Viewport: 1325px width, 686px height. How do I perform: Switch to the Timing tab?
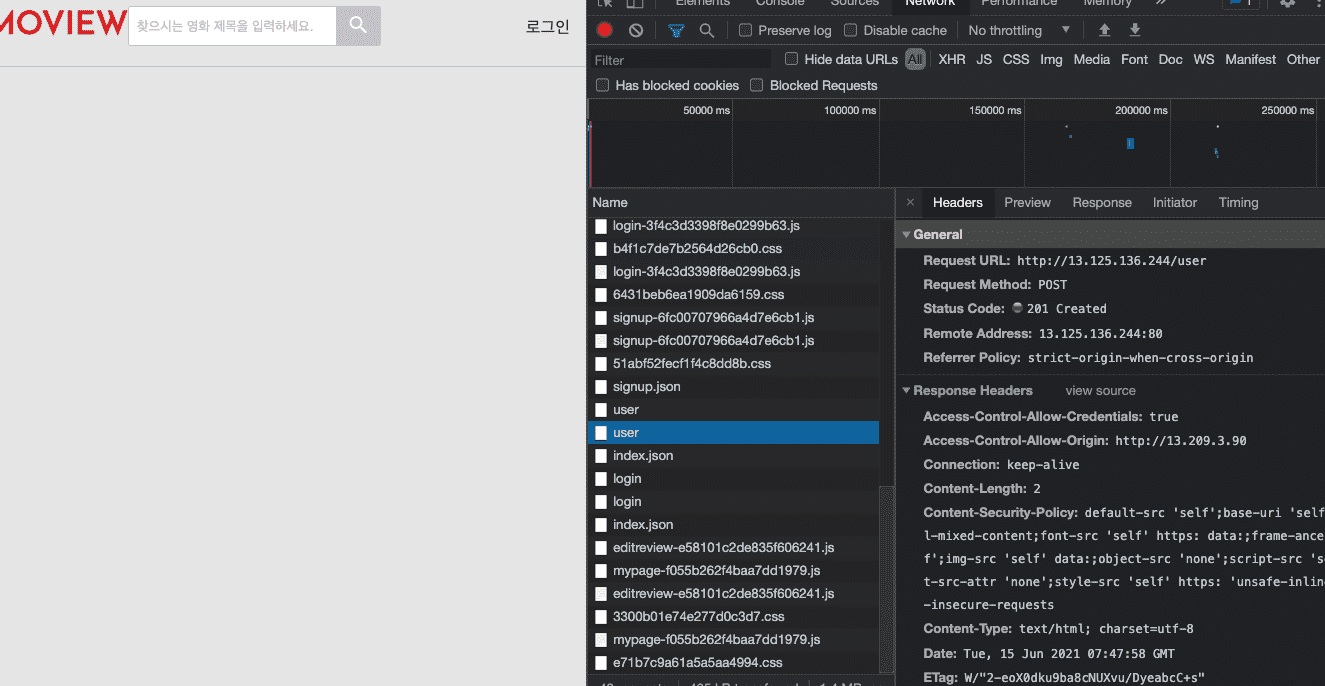click(x=1238, y=202)
